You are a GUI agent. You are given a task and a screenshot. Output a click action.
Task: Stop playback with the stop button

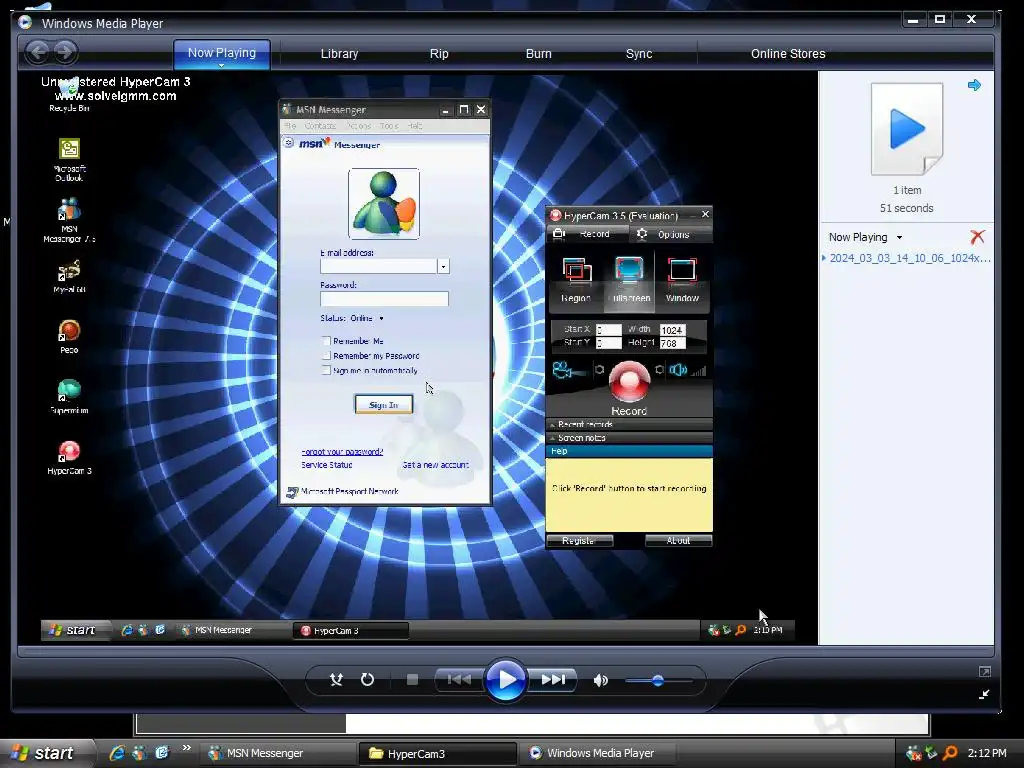412,680
